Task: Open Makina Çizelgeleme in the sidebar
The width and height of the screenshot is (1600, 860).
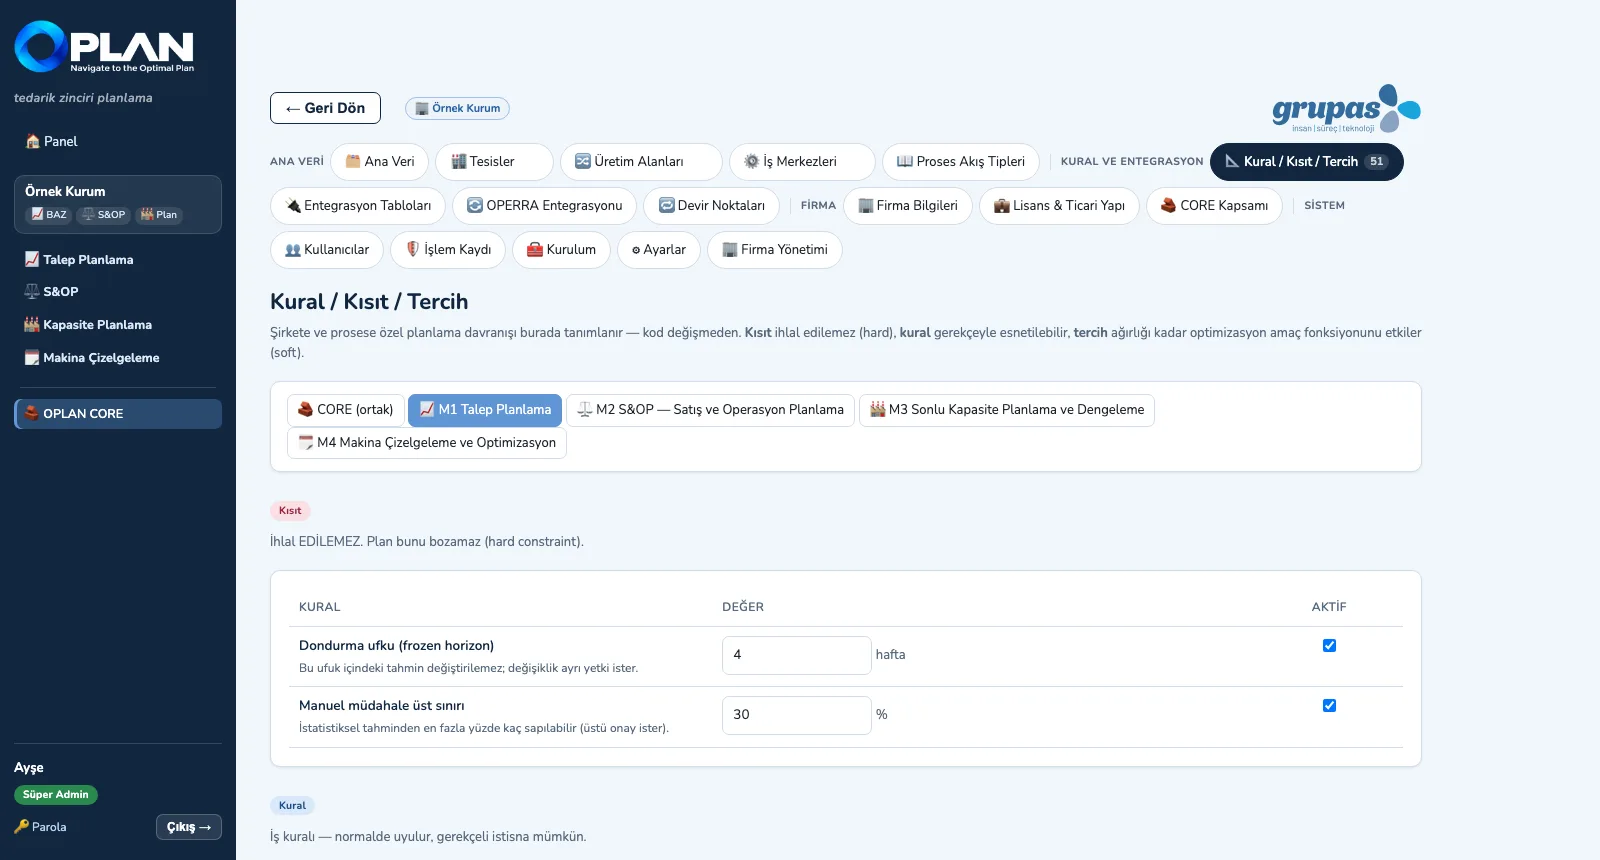Action: coord(118,358)
